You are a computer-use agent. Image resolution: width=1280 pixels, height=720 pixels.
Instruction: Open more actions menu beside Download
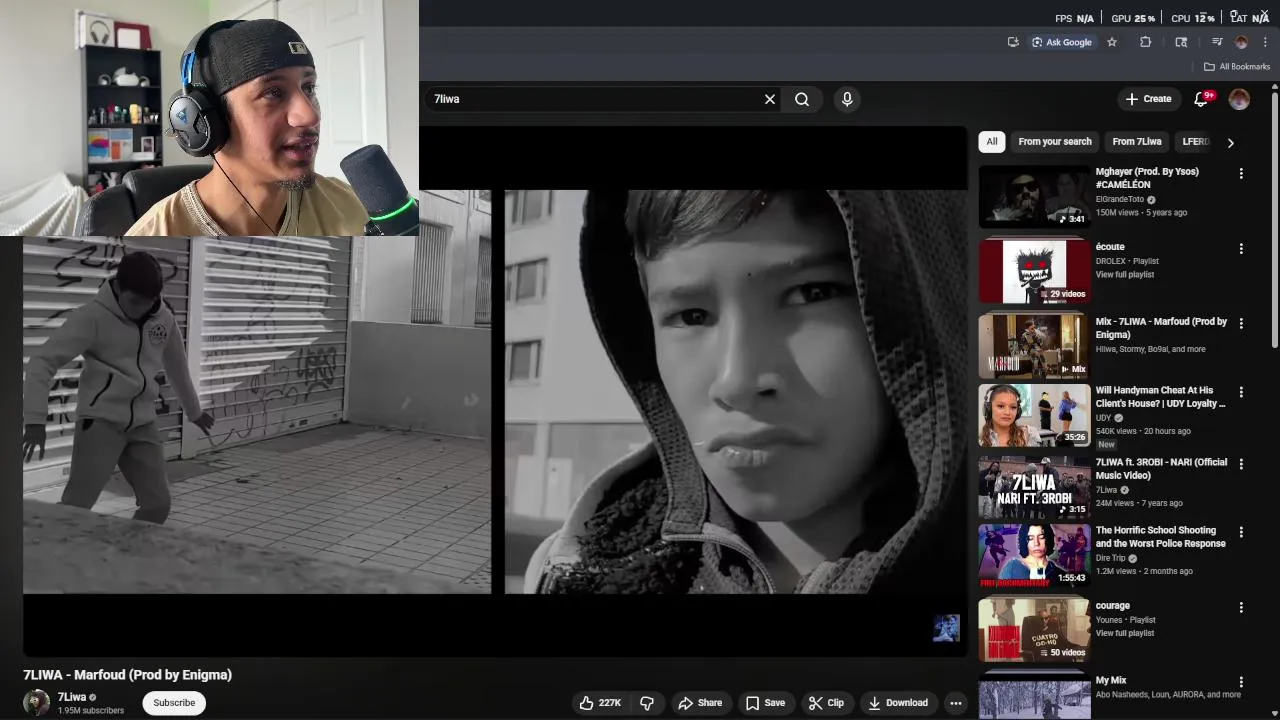click(x=955, y=703)
